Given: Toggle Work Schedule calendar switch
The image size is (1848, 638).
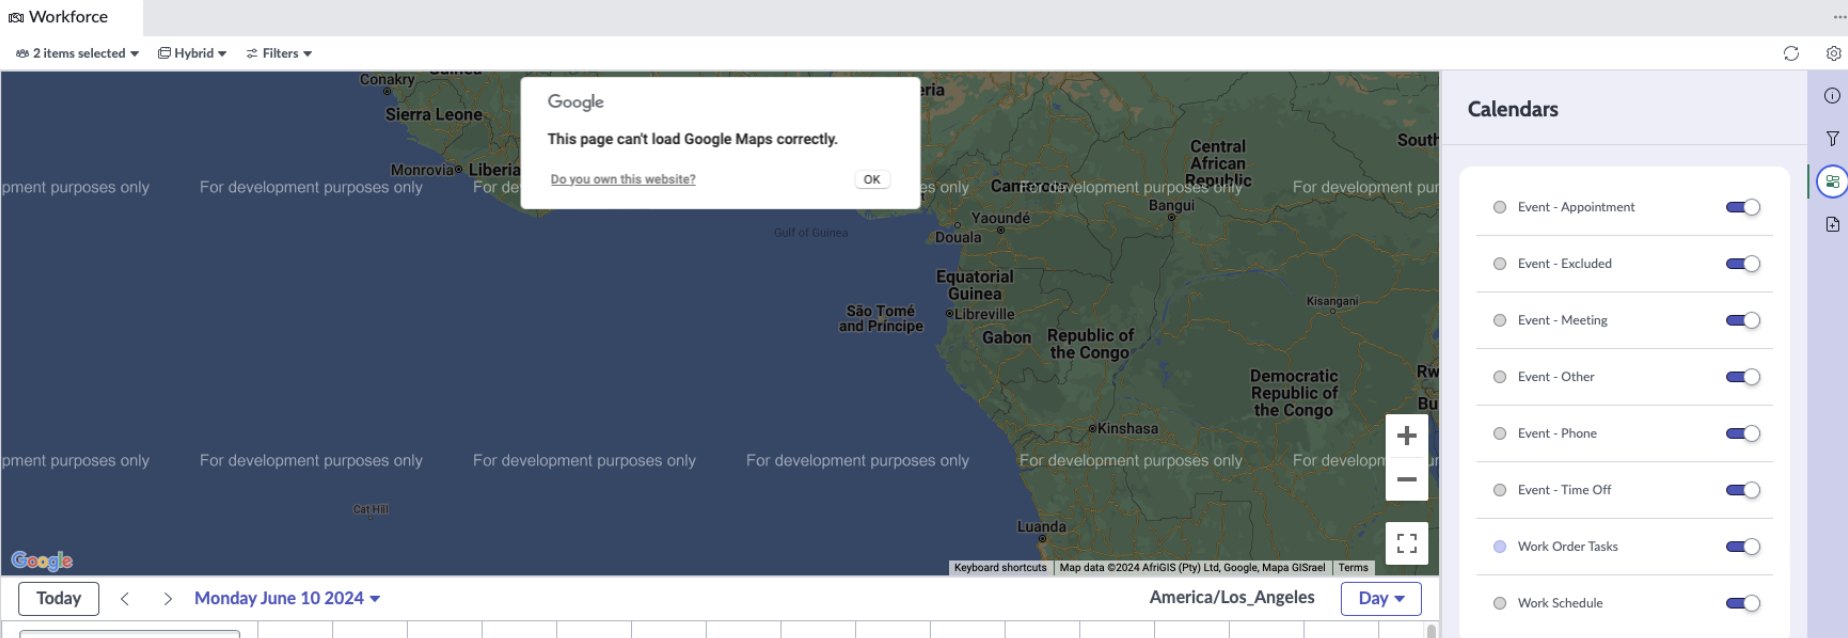Looking at the screenshot, I should click(1743, 603).
